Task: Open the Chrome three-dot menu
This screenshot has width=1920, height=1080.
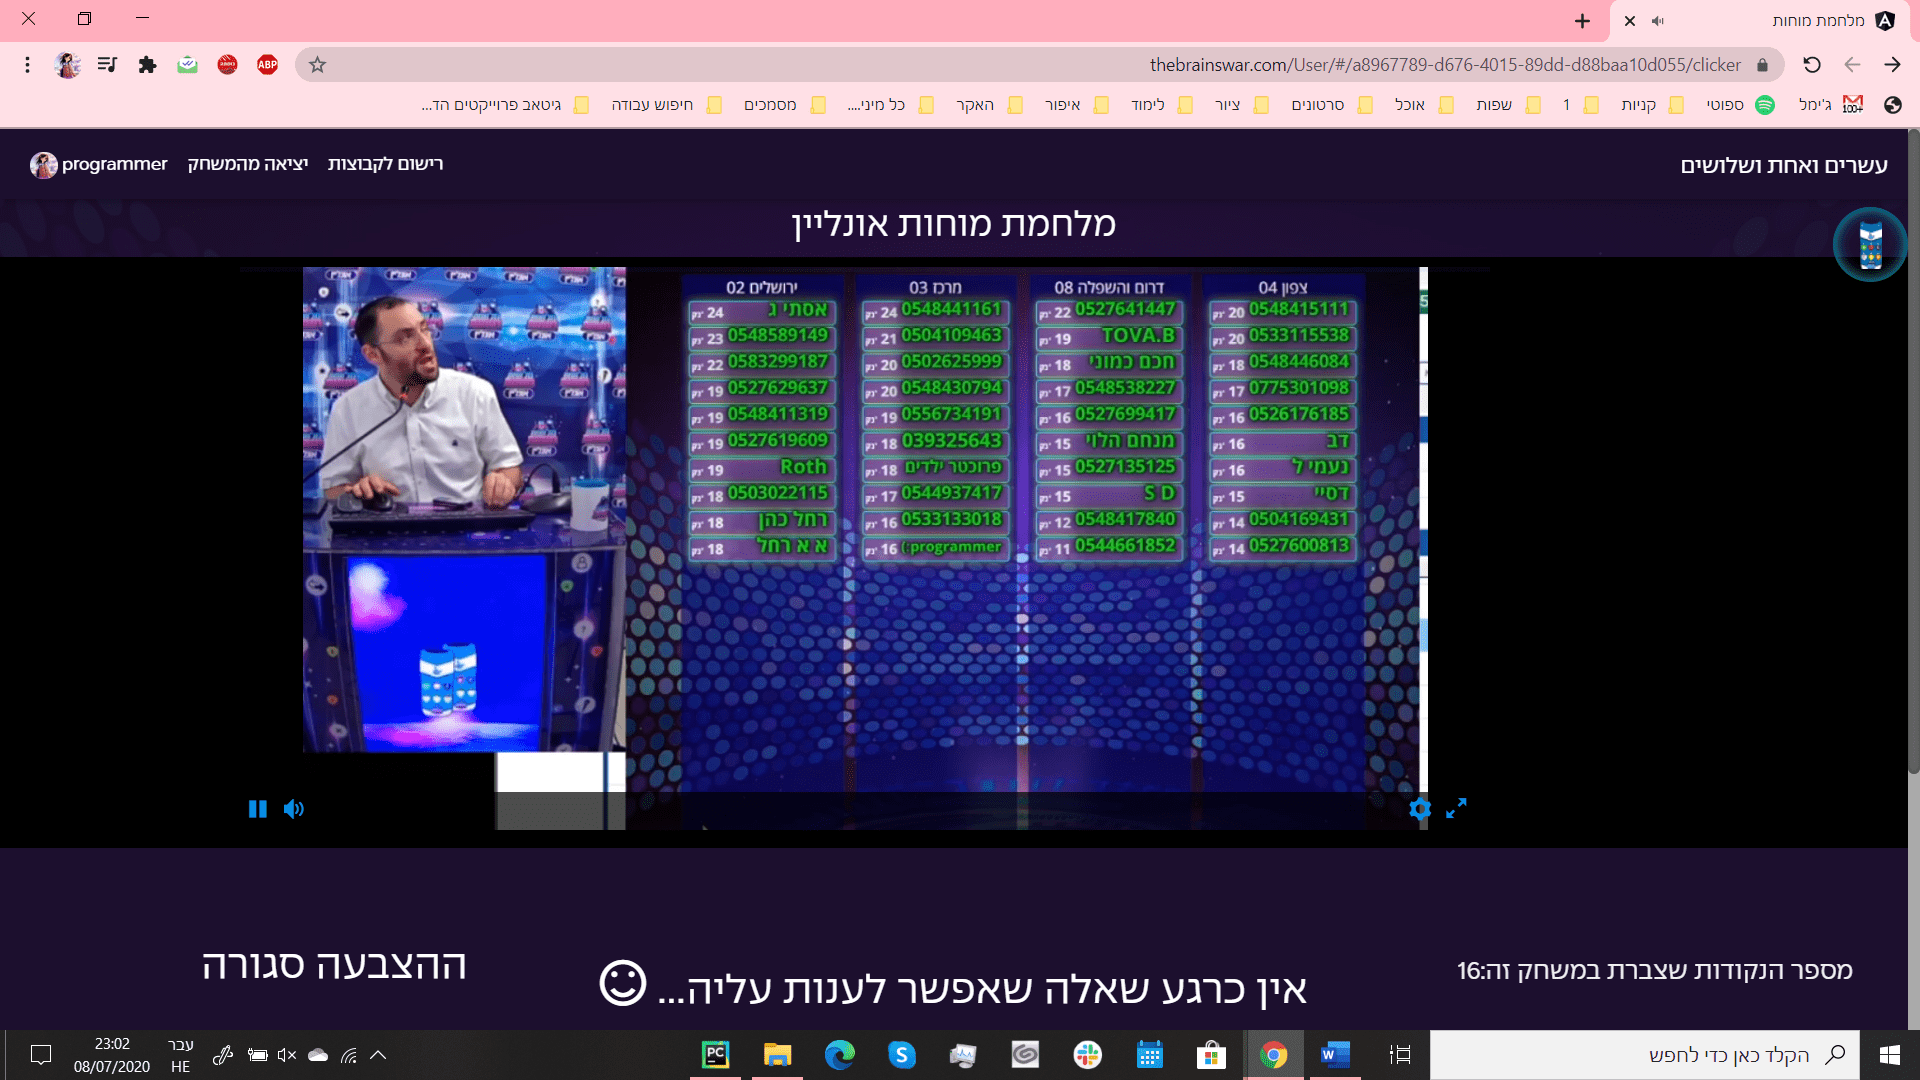Action: (x=27, y=65)
